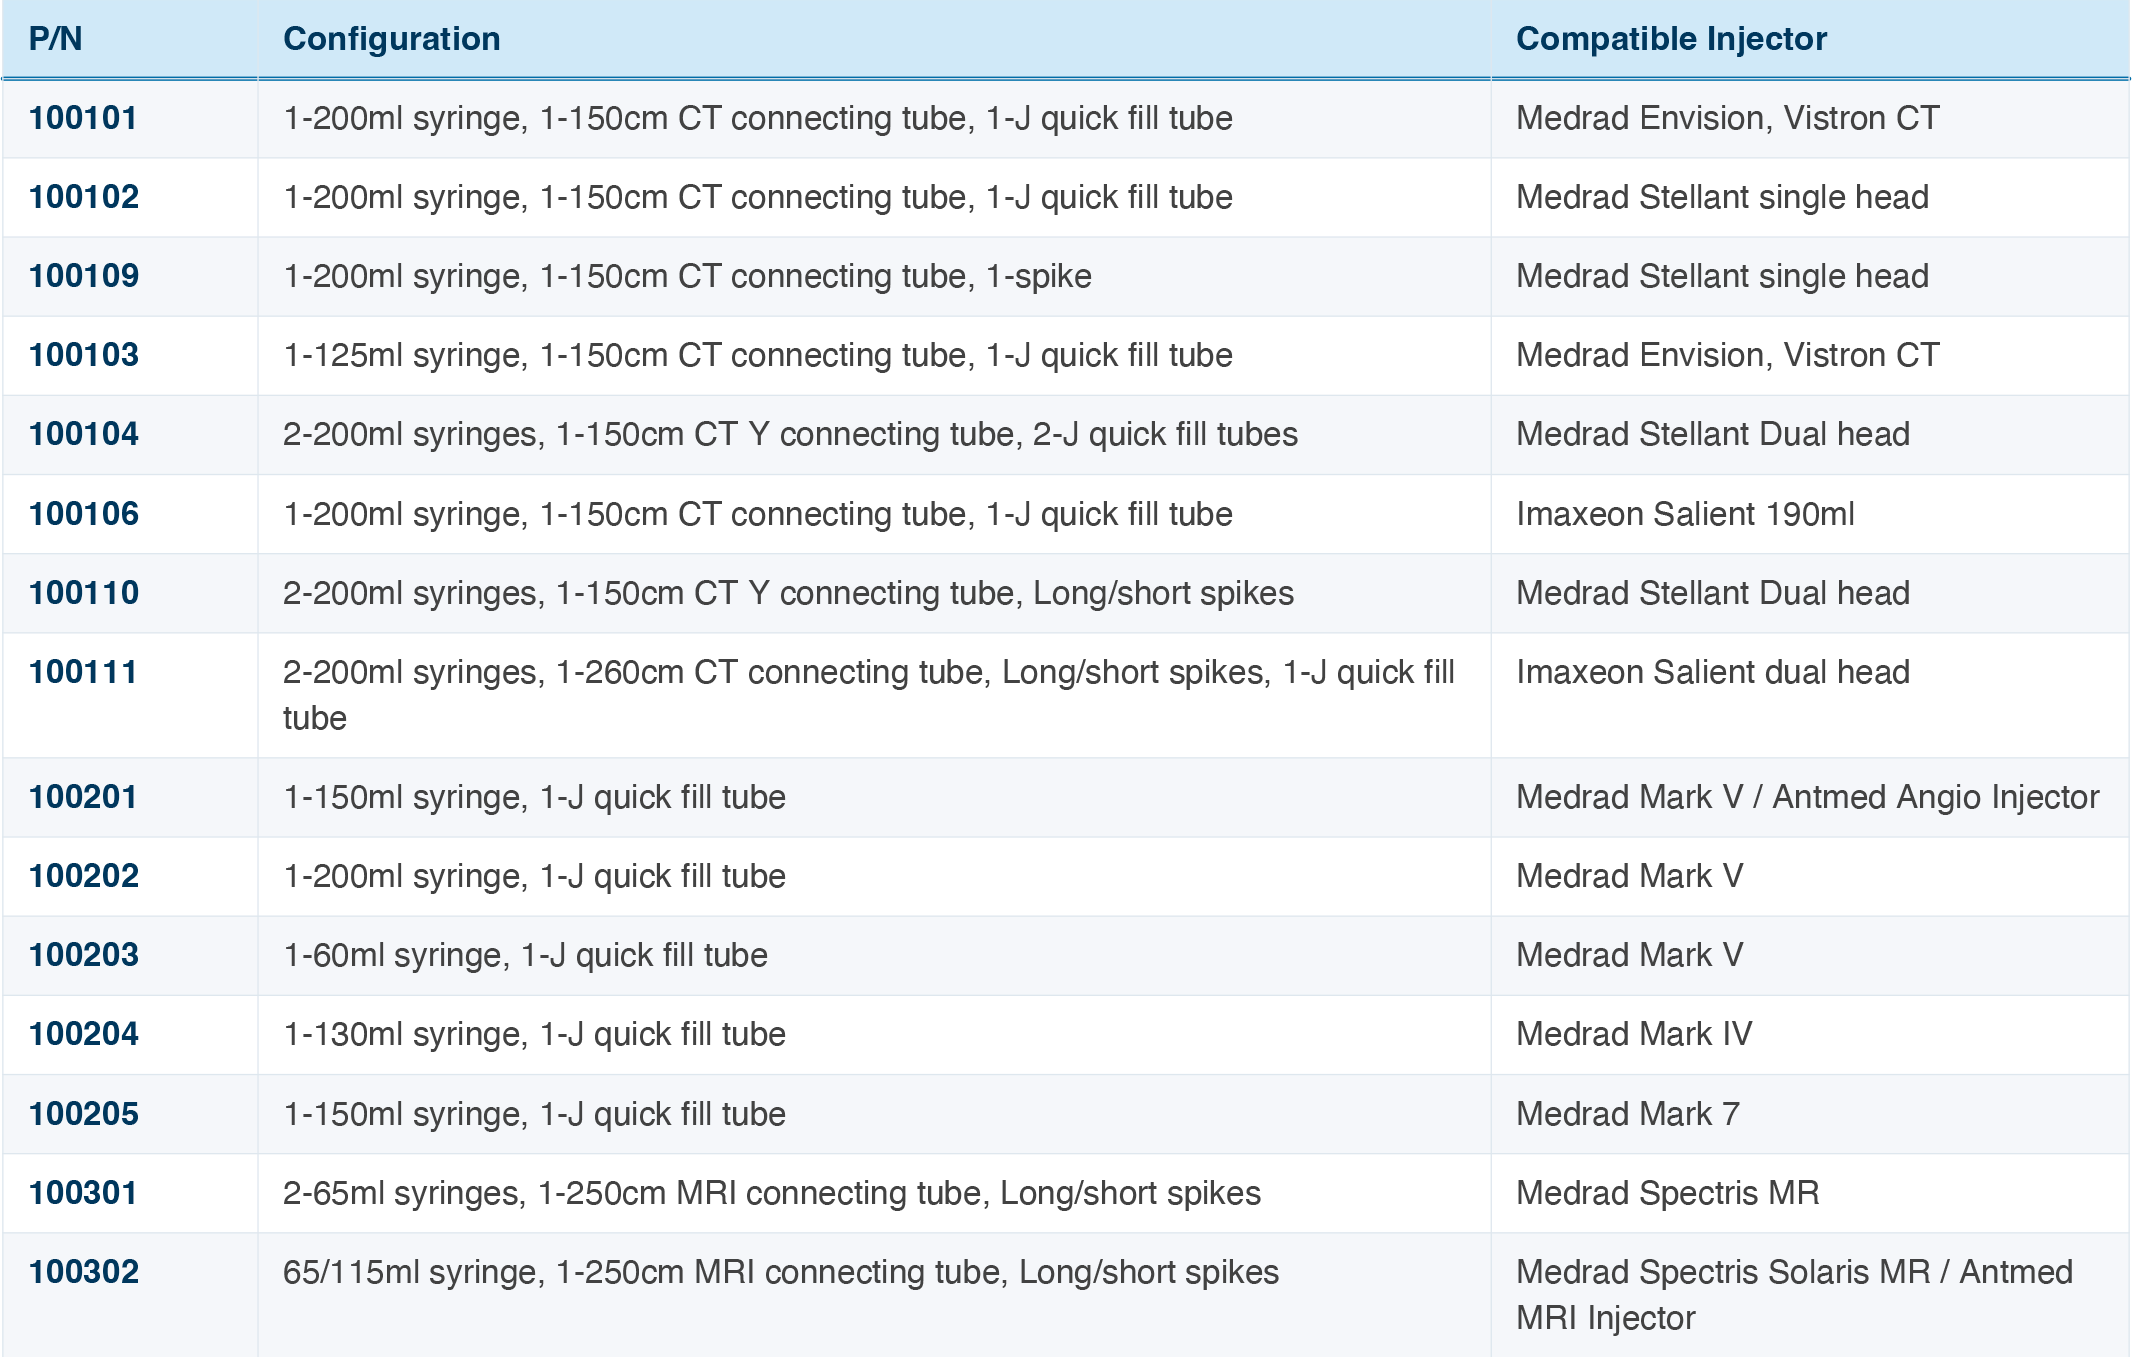Click the 2-J quick fill tubes configuration

coord(790,434)
